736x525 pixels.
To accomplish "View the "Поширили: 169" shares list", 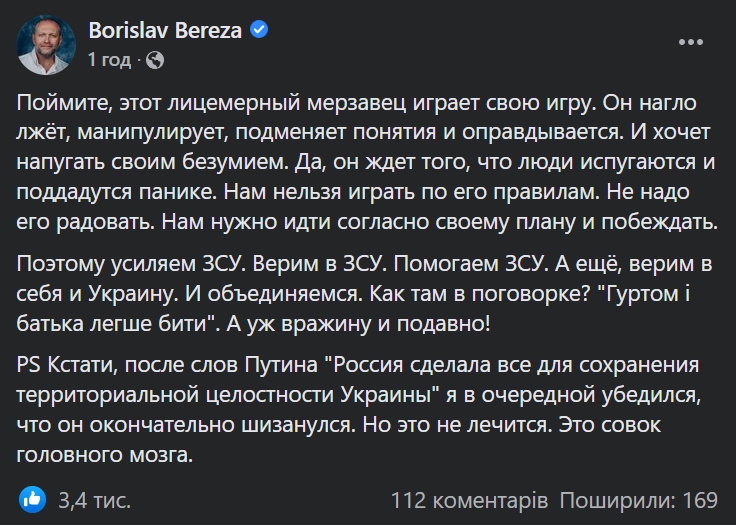I will tap(639, 498).
